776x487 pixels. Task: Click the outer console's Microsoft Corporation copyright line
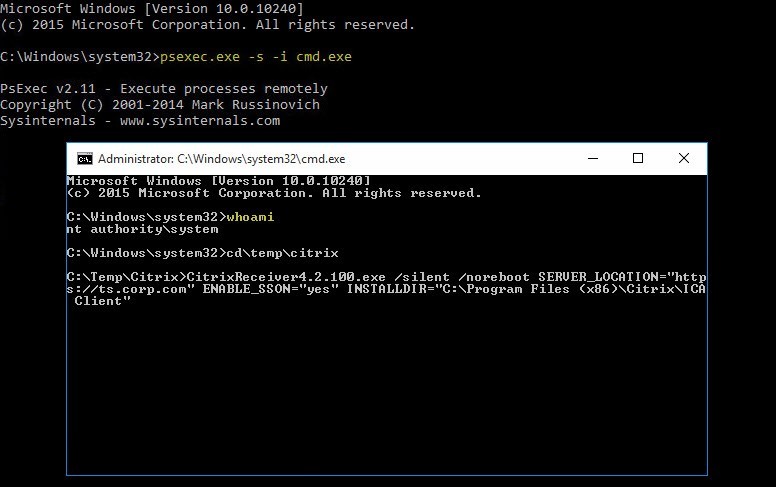[x=207, y=25]
